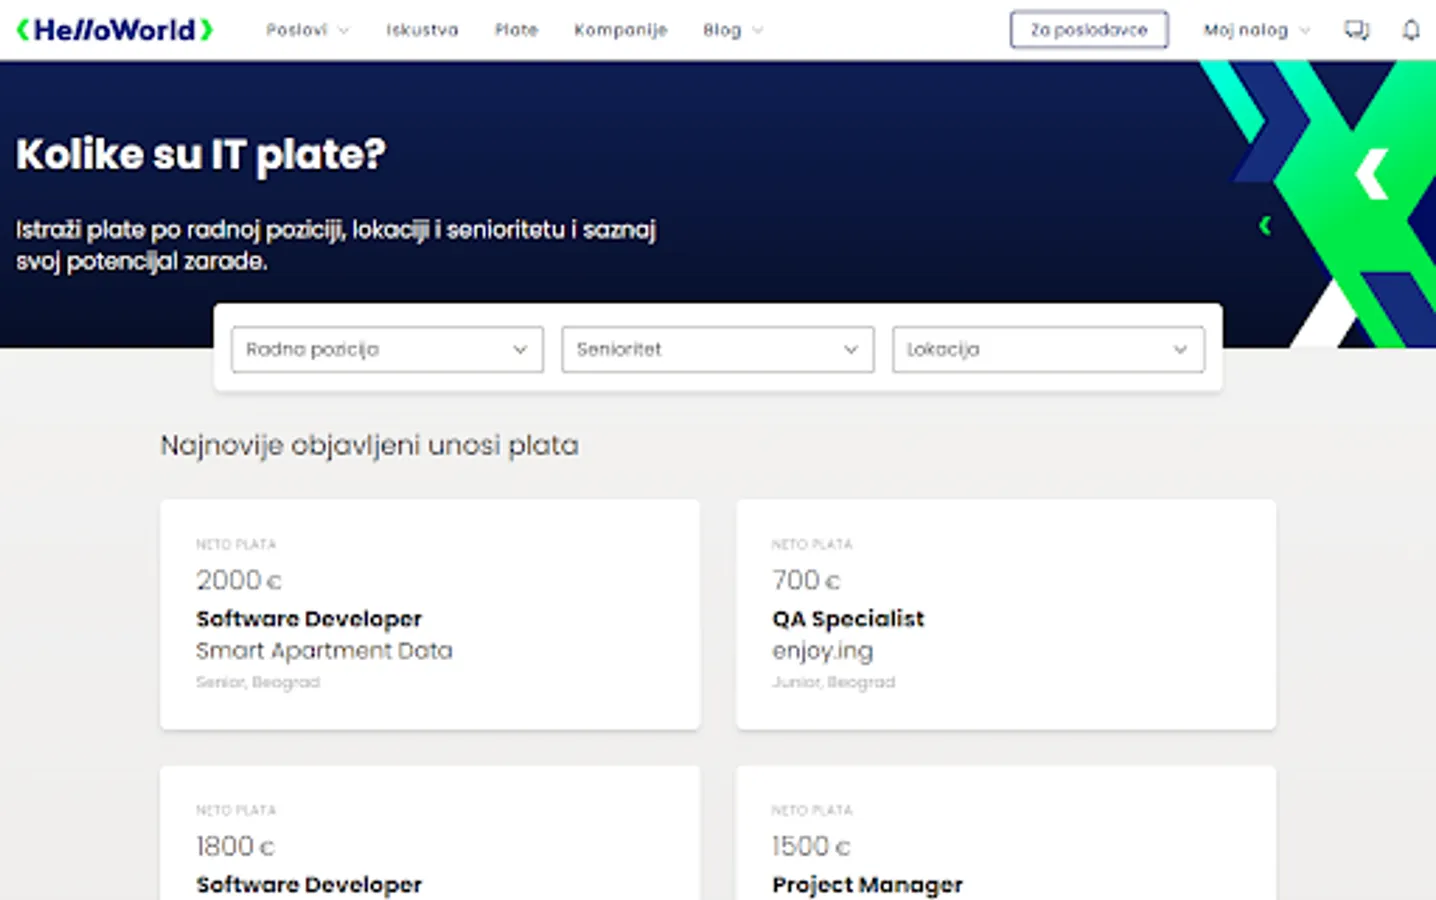This screenshot has width=1436, height=900.
Task: Click the '700 €' salary value
Action: point(806,580)
